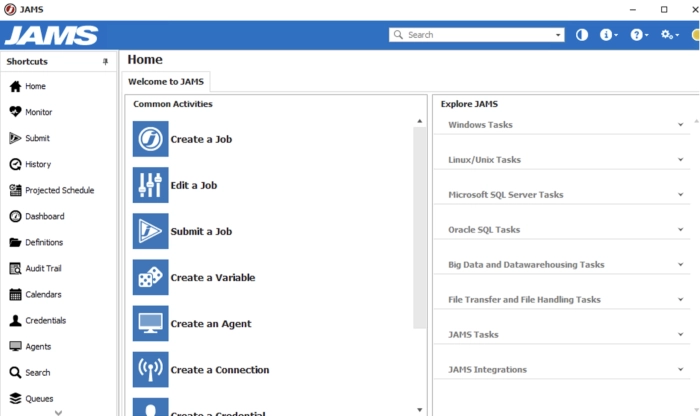Image resolution: width=700 pixels, height=416 pixels.
Task: Click inside the Search input field
Action: (x=475, y=35)
